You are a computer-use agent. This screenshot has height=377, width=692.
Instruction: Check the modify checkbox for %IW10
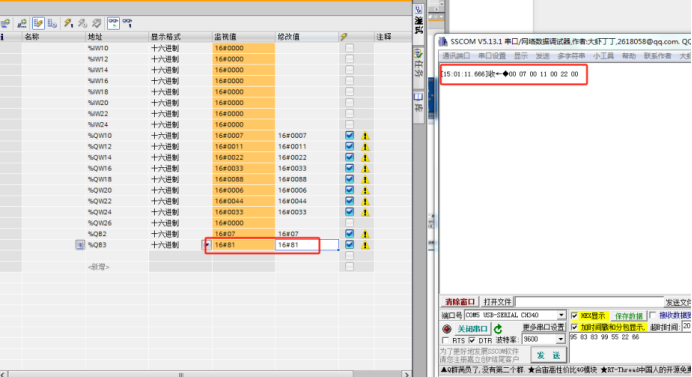[x=350, y=48]
